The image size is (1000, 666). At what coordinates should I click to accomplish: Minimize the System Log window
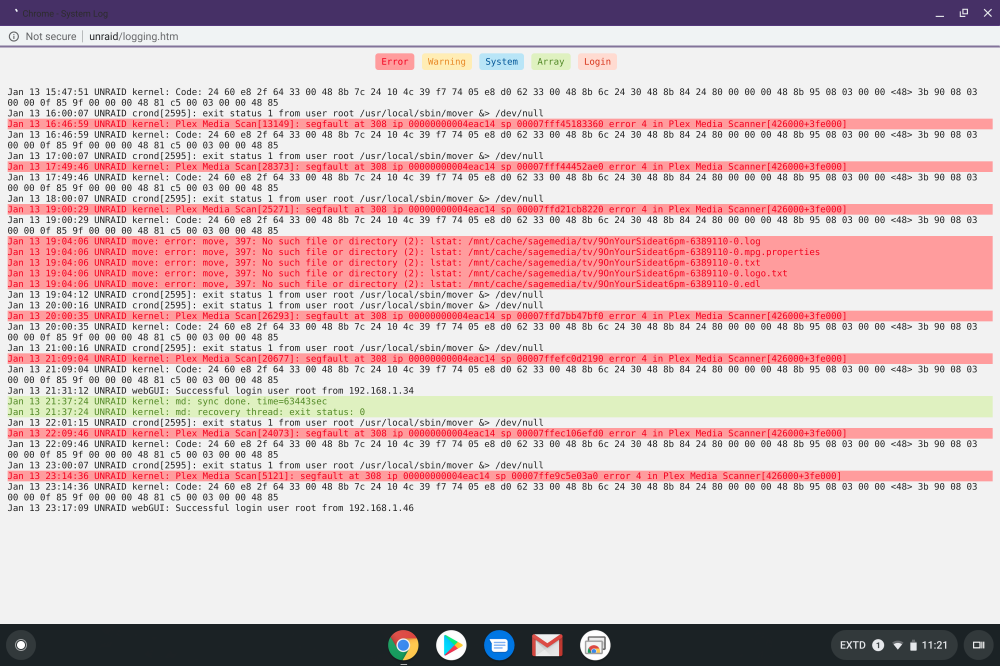(939, 13)
